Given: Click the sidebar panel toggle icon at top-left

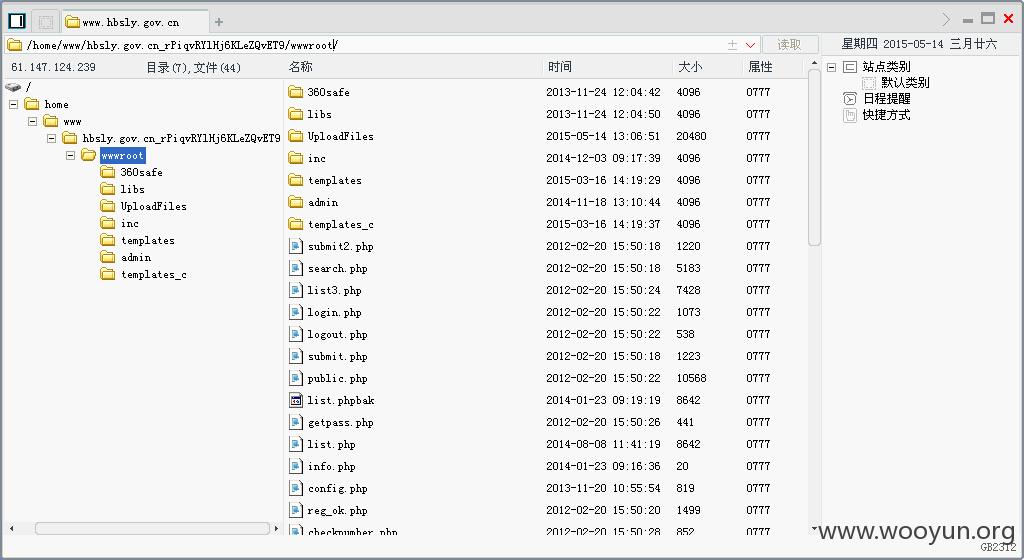Looking at the screenshot, I should (17, 22).
